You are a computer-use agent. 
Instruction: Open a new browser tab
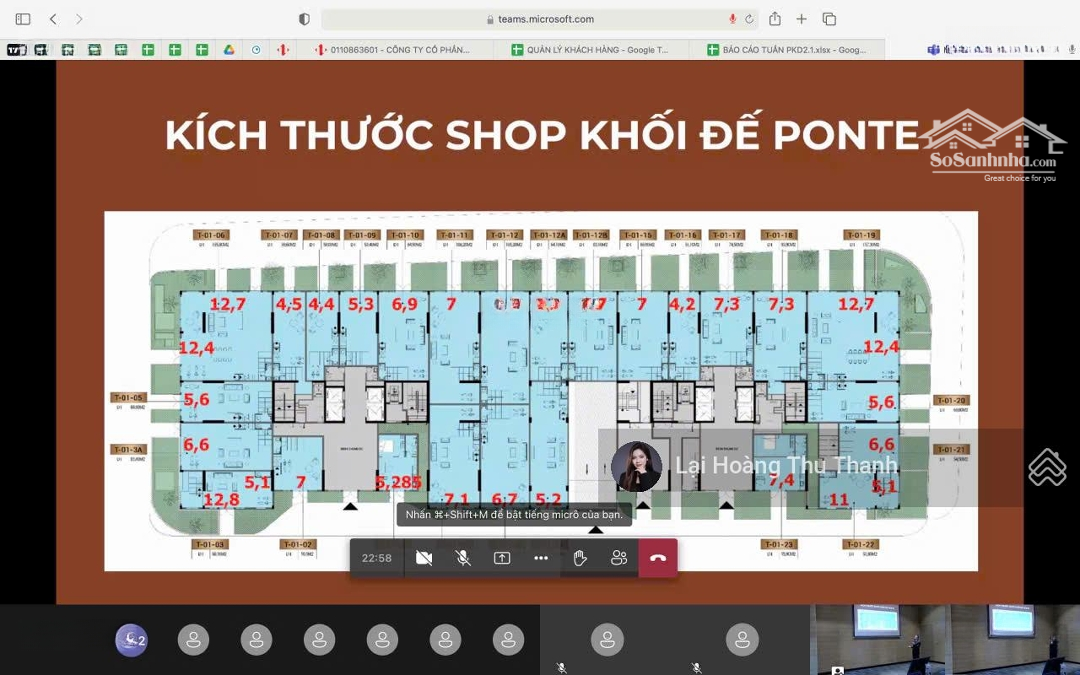801,19
